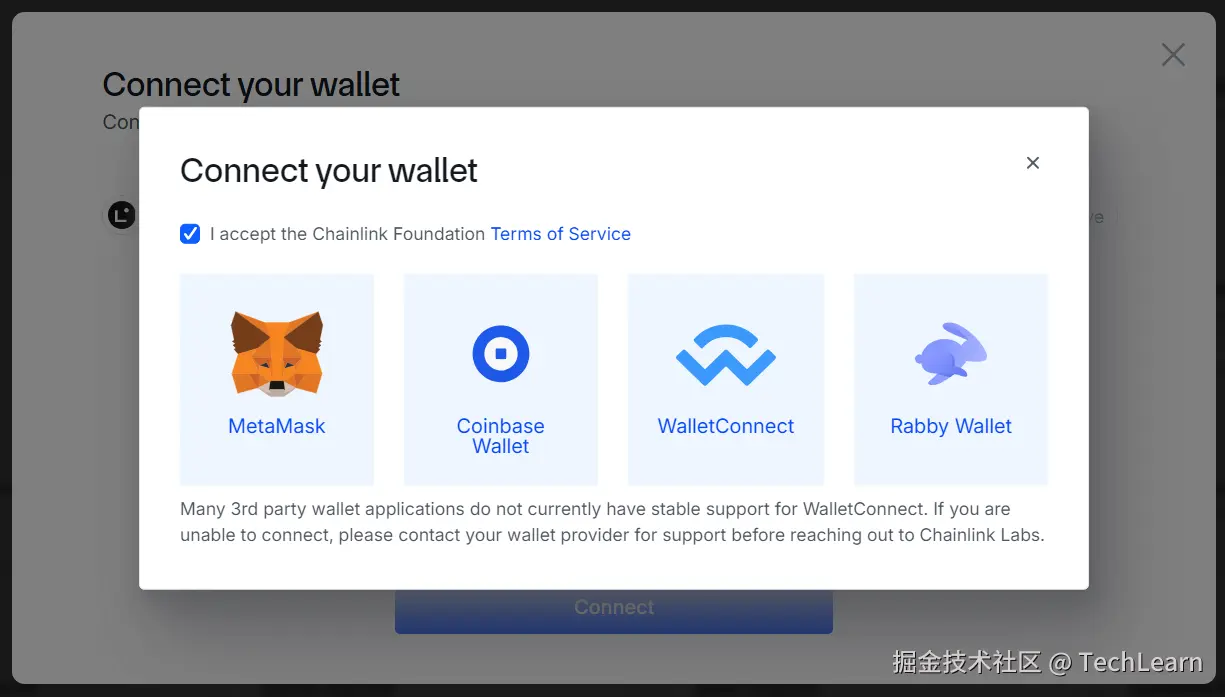This screenshot has width=1225, height=697.
Task: Click the WalletConnect support notice paragraph
Action: click(x=612, y=522)
